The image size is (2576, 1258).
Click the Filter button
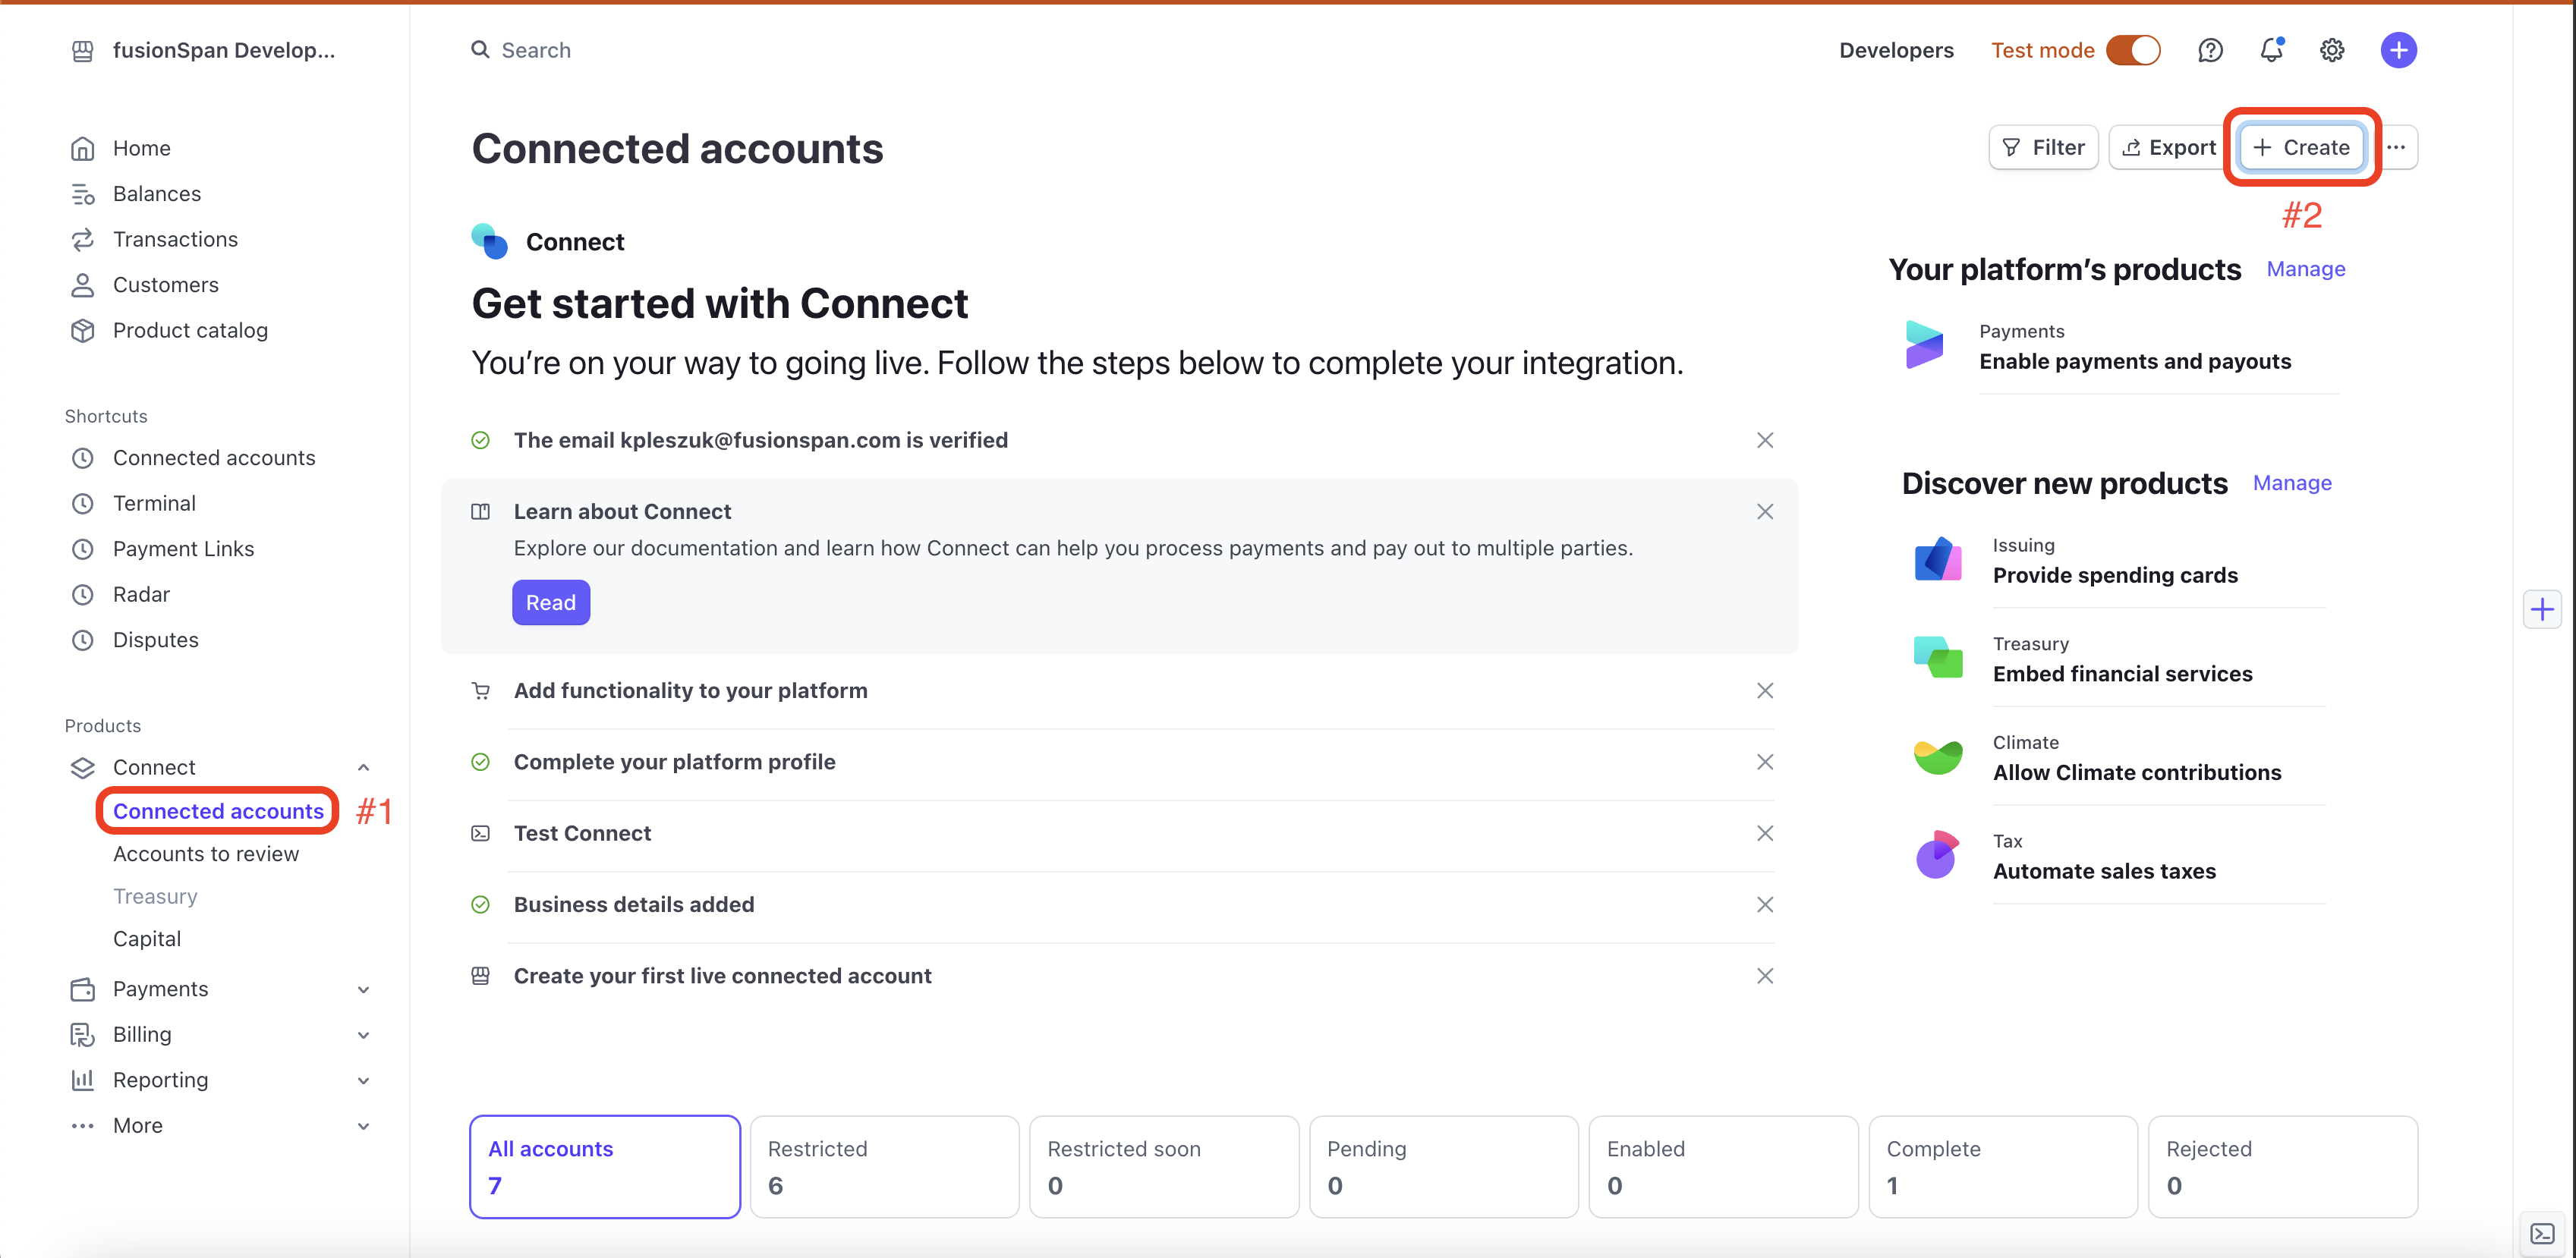[x=2043, y=147]
